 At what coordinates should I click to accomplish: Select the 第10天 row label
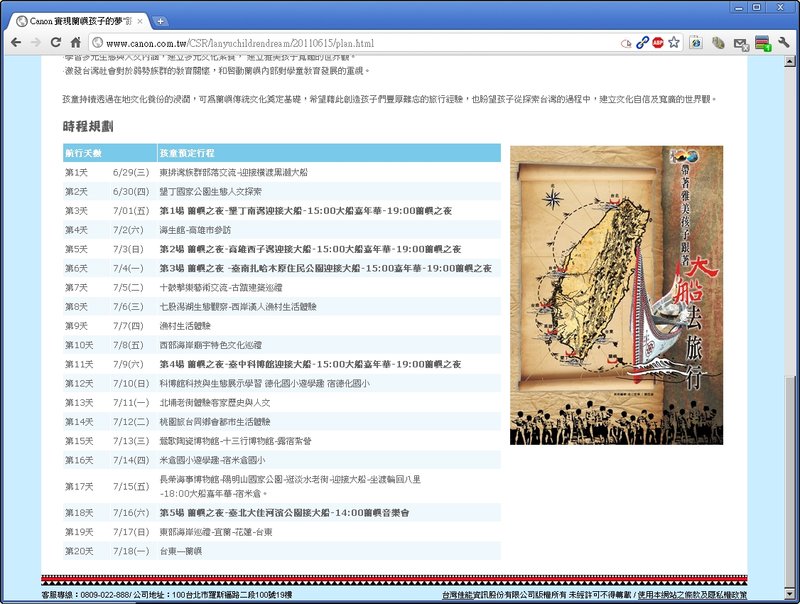[79, 345]
